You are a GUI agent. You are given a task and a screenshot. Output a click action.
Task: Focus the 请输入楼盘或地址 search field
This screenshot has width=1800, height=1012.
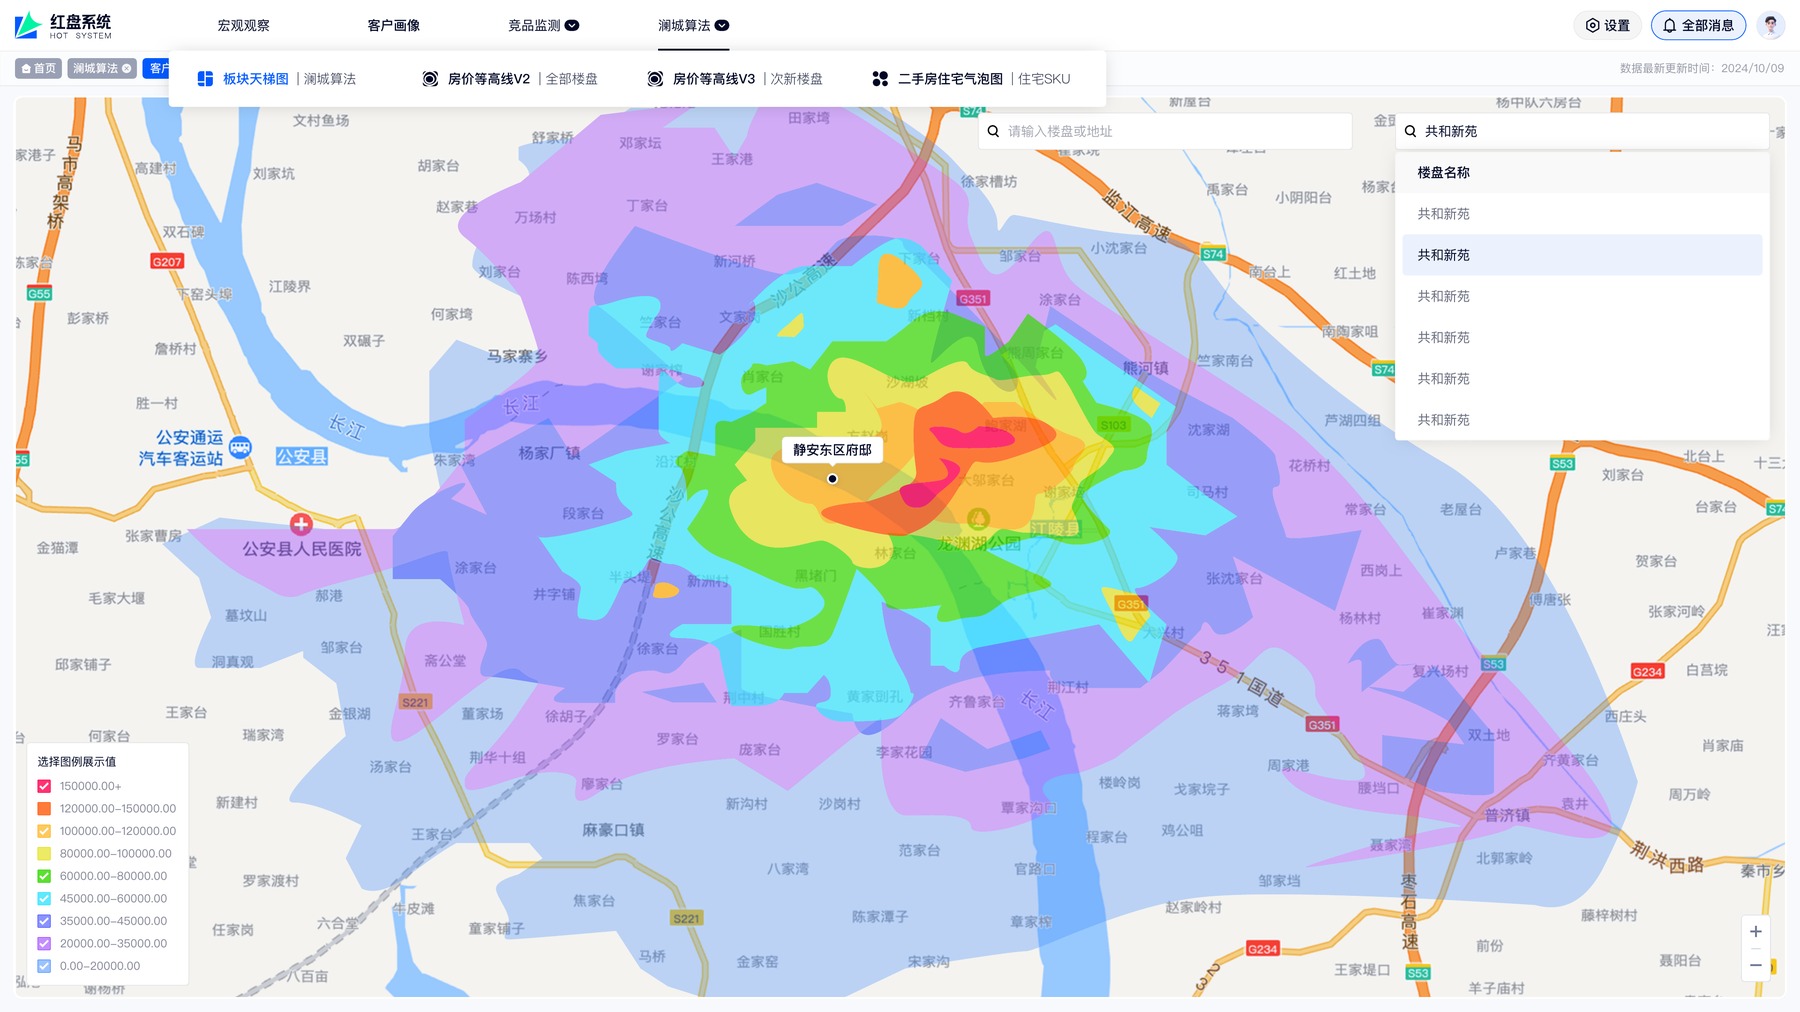click(1165, 131)
